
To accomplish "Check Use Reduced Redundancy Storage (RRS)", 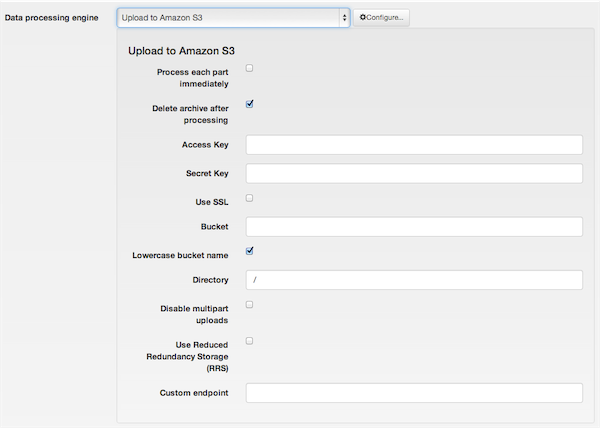I will point(249,341).
